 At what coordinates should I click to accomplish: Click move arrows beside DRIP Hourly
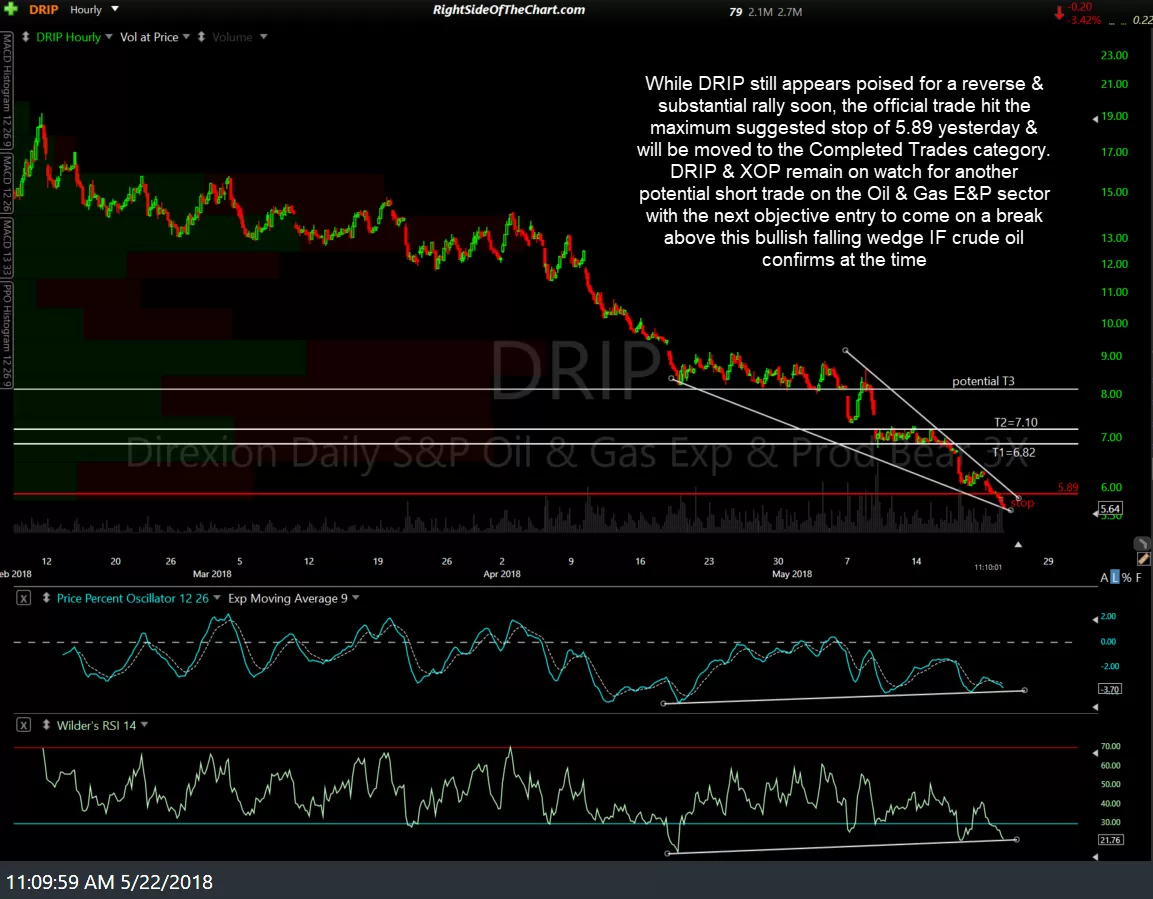click(25, 37)
